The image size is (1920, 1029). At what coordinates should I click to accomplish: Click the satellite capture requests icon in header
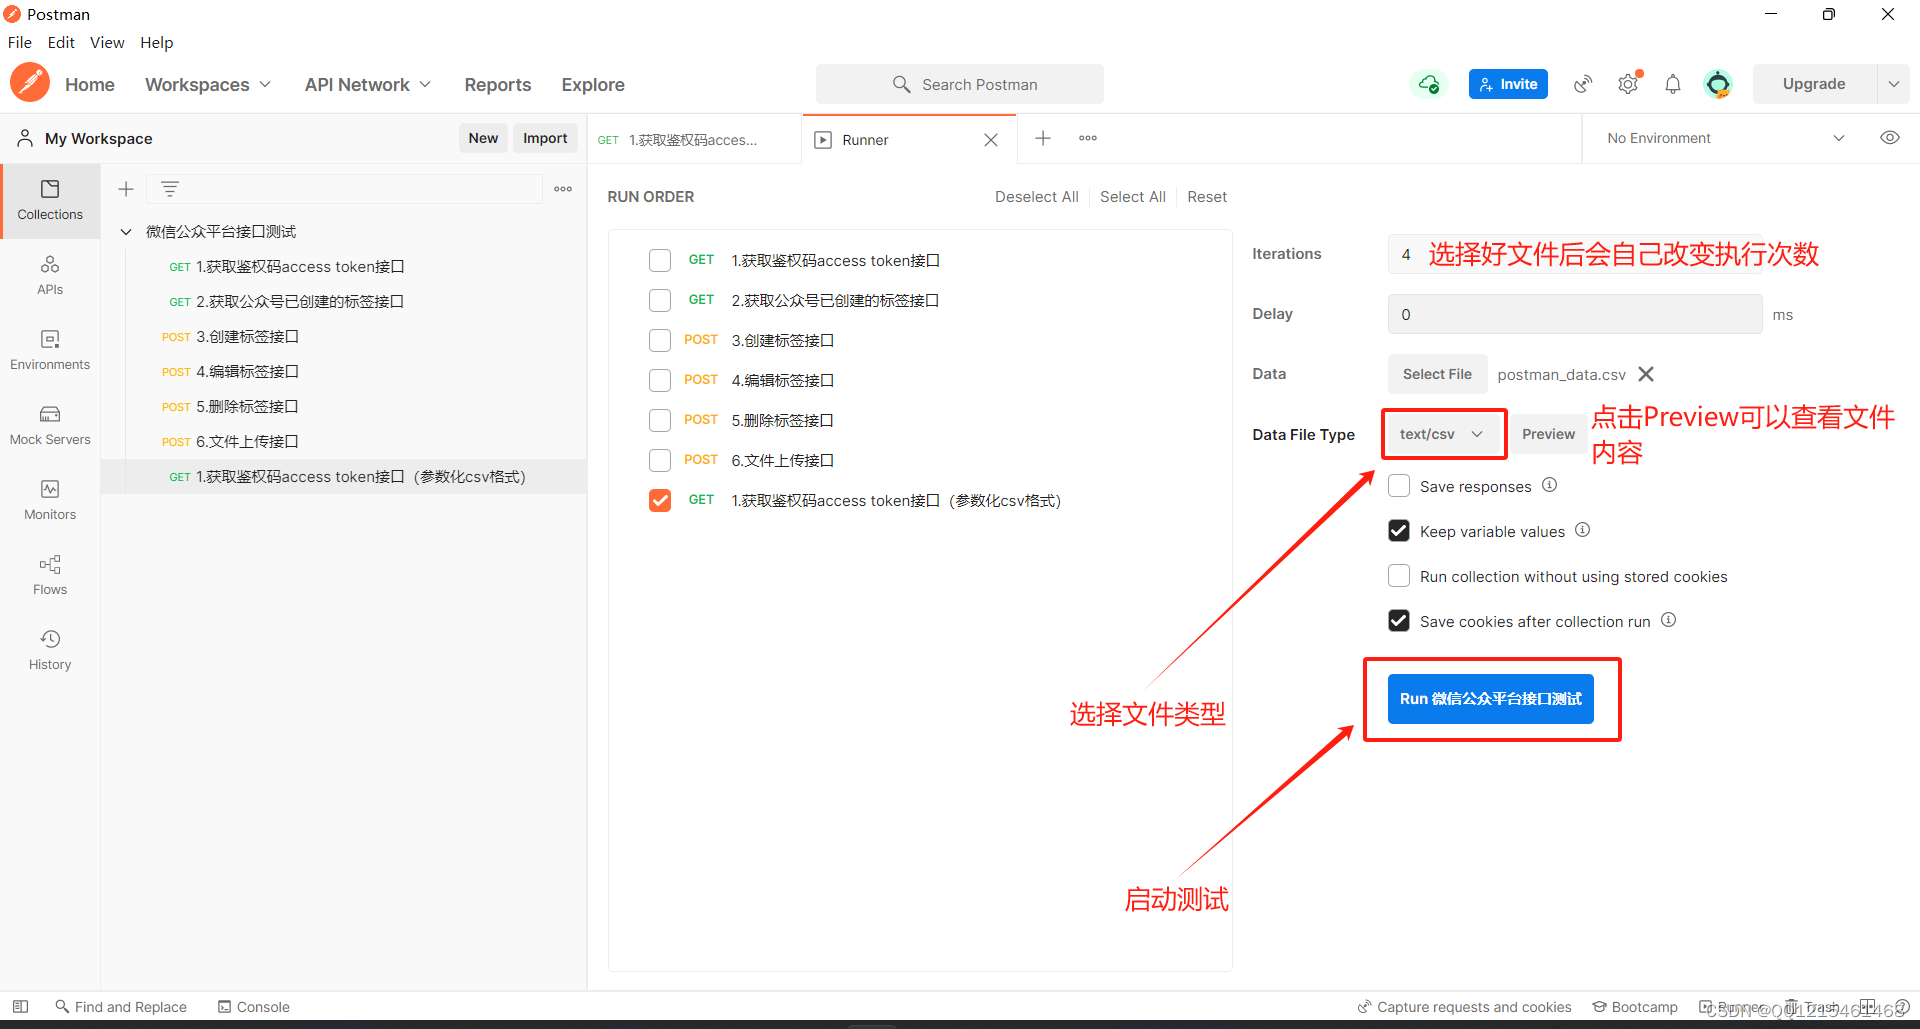pyautogui.click(x=1583, y=84)
